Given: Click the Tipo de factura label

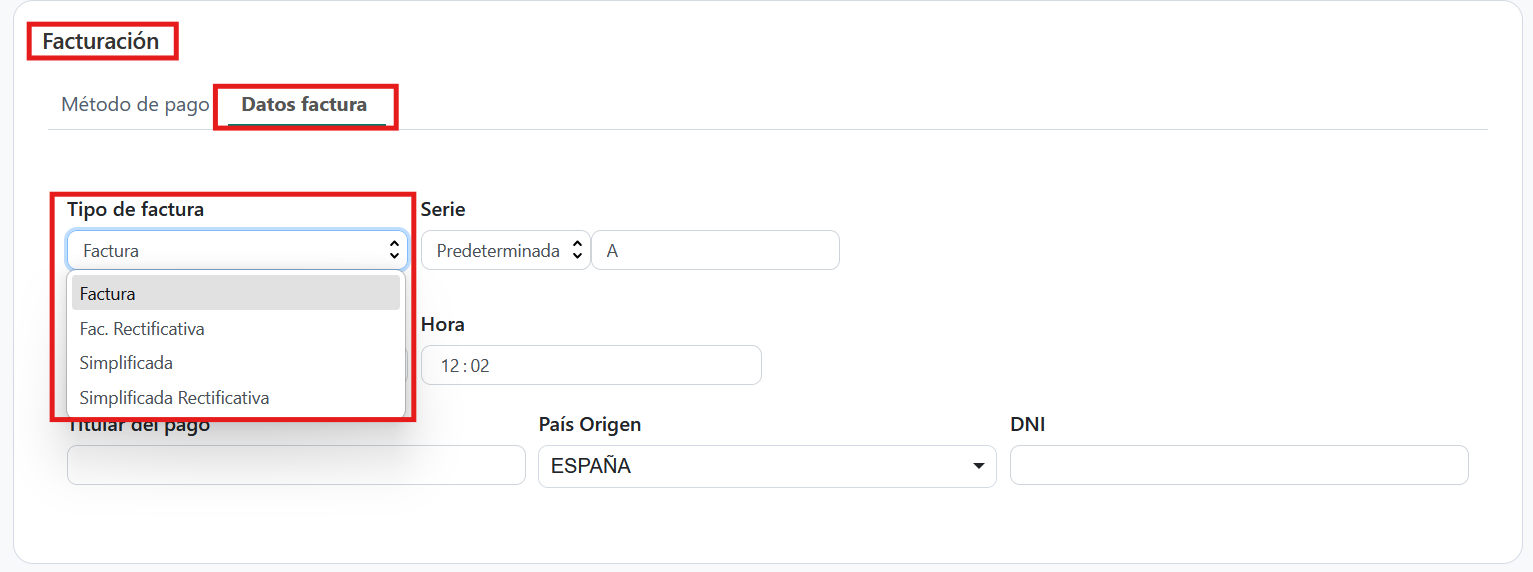Looking at the screenshot, I should click(135, 210).
